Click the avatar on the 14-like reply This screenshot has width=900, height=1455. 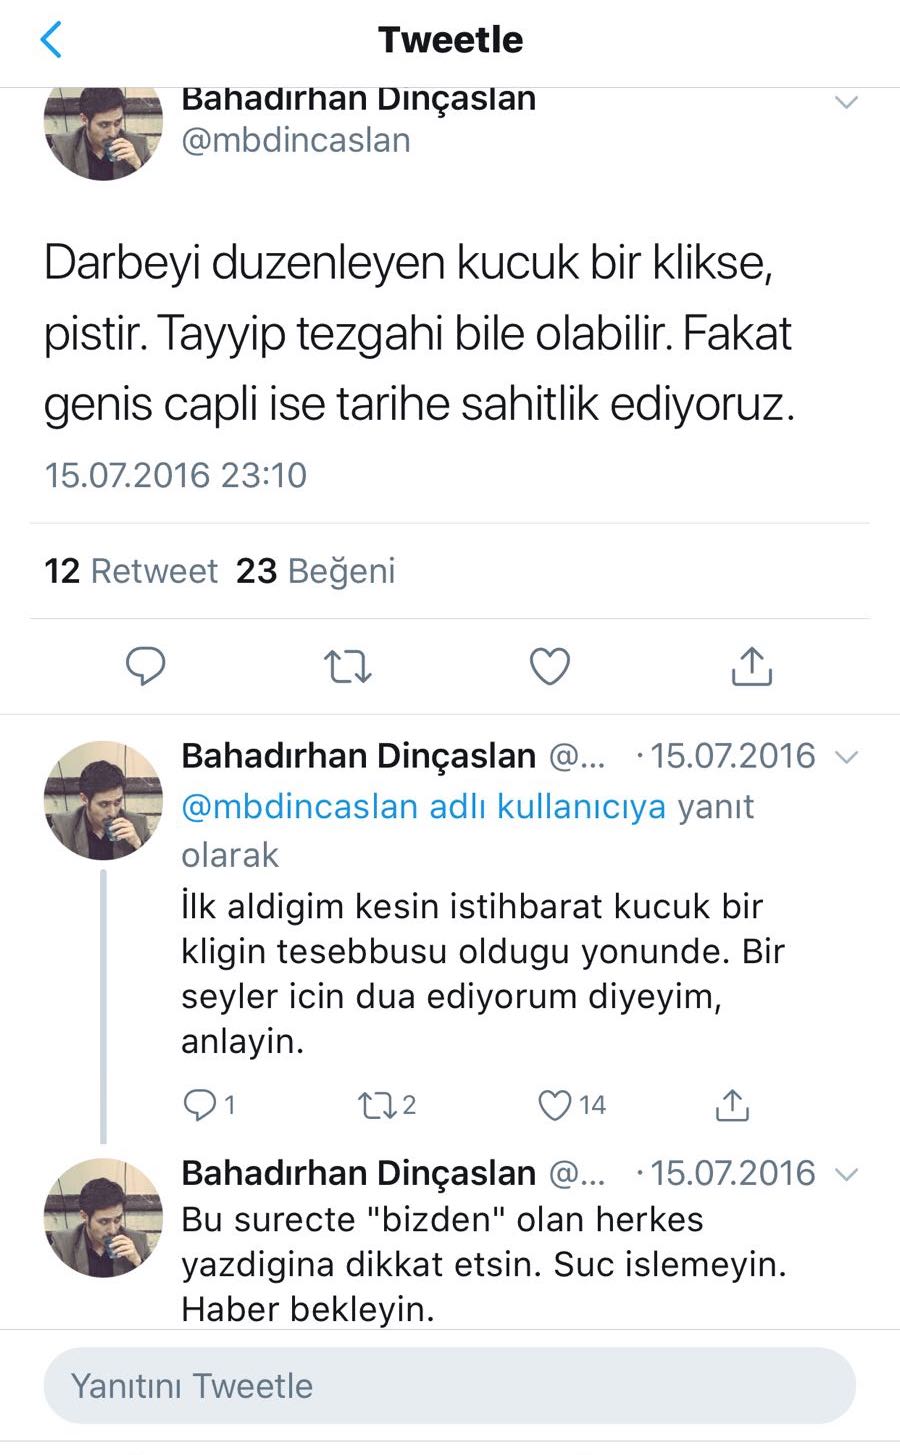pos(101,799)
